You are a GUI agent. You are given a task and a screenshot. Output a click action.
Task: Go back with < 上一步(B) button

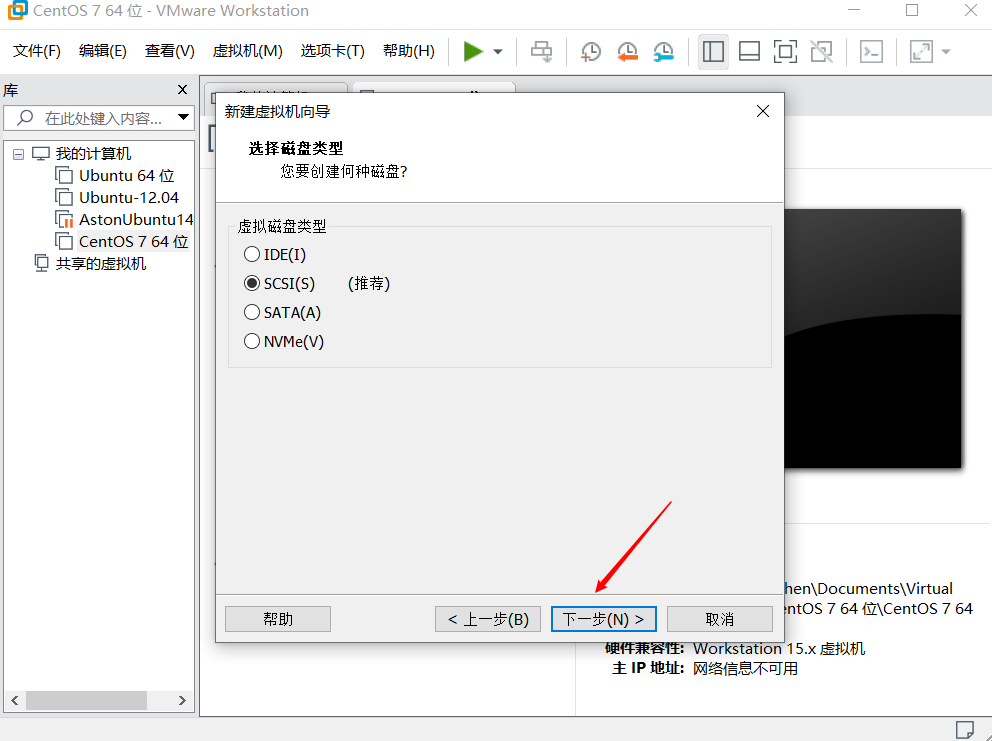[x=488, y=619]
